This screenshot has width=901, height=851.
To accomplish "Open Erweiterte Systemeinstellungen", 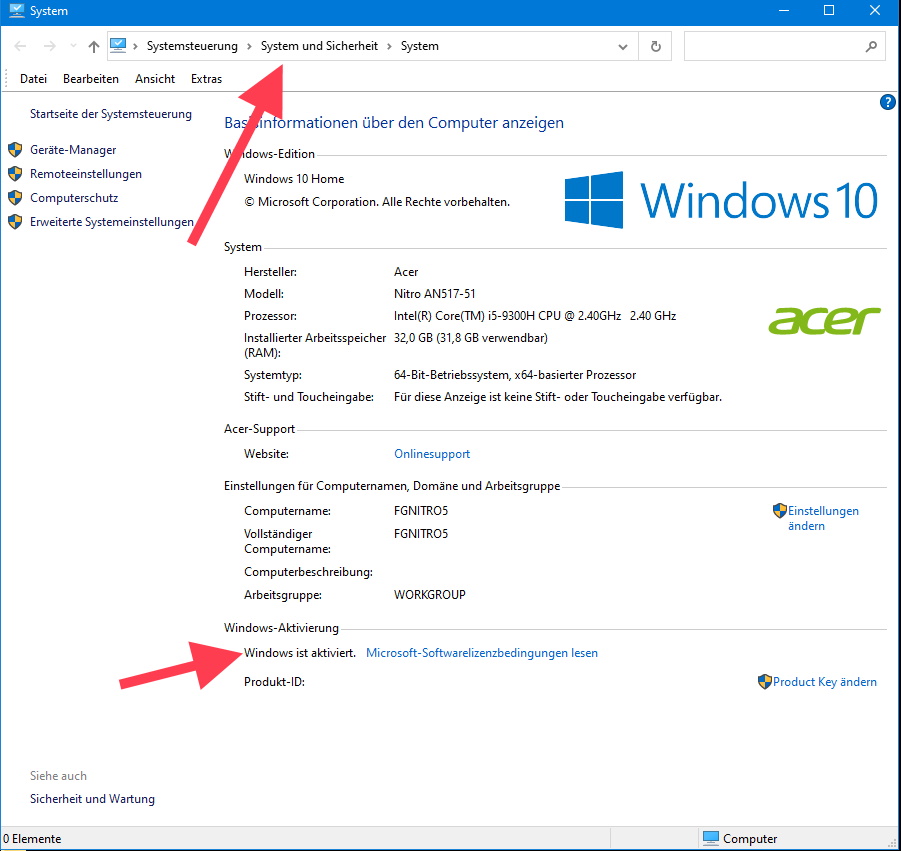I will coord(111,222).
